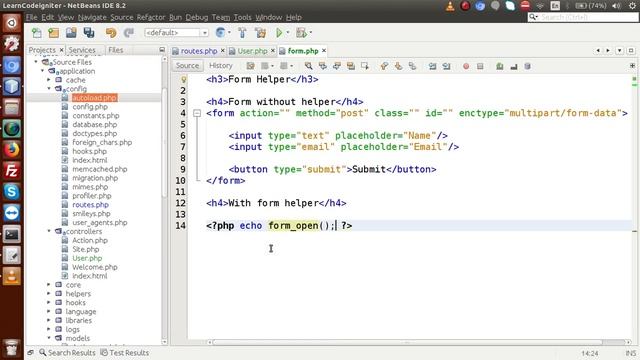Viewport: 640px width, 360px height.
Task: Open the Debug Project dropdown arrow
Action: tap(311, 33)
